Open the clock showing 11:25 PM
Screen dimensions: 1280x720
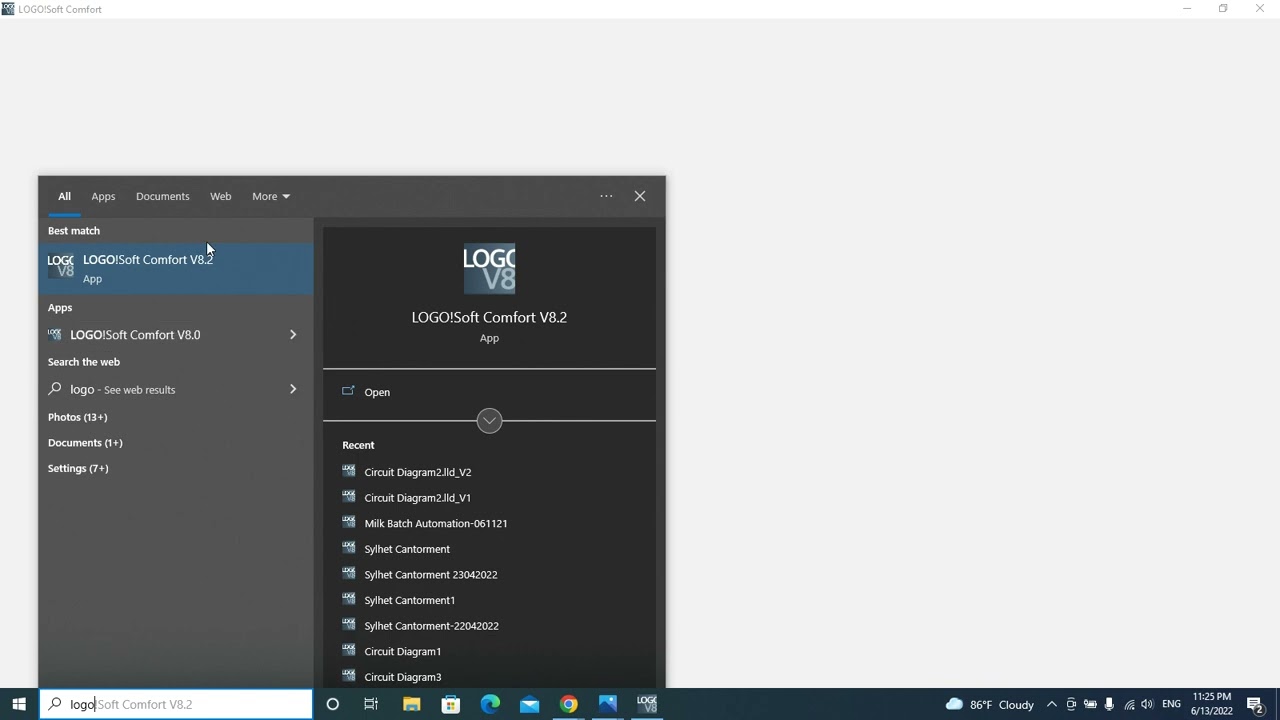coord(1211,704)
